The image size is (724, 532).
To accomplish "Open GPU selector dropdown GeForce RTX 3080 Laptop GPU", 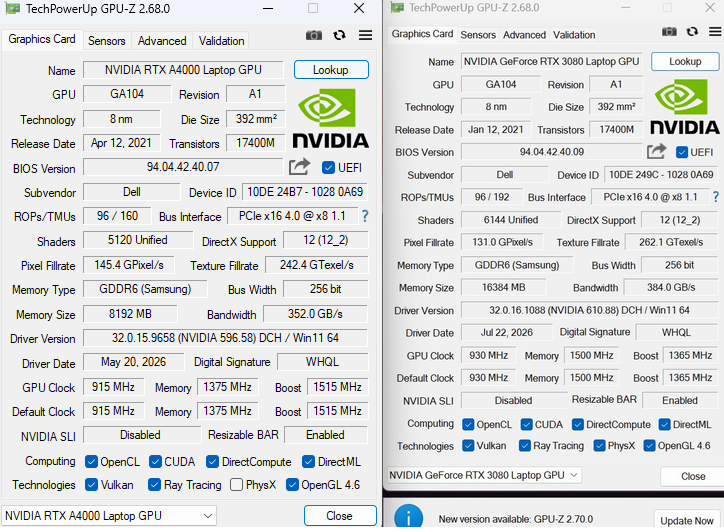I will click(484, 475).
